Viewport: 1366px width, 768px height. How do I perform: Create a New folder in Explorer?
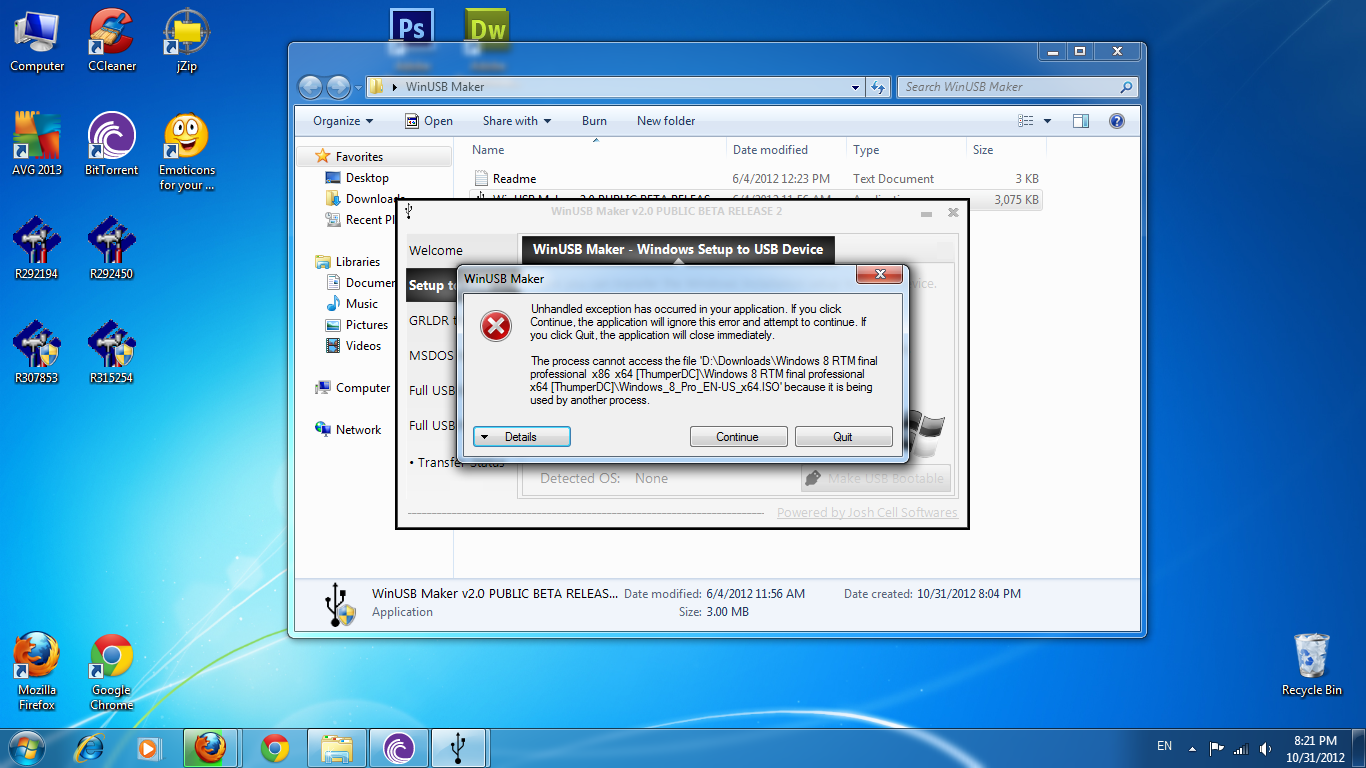pos(666,121)
